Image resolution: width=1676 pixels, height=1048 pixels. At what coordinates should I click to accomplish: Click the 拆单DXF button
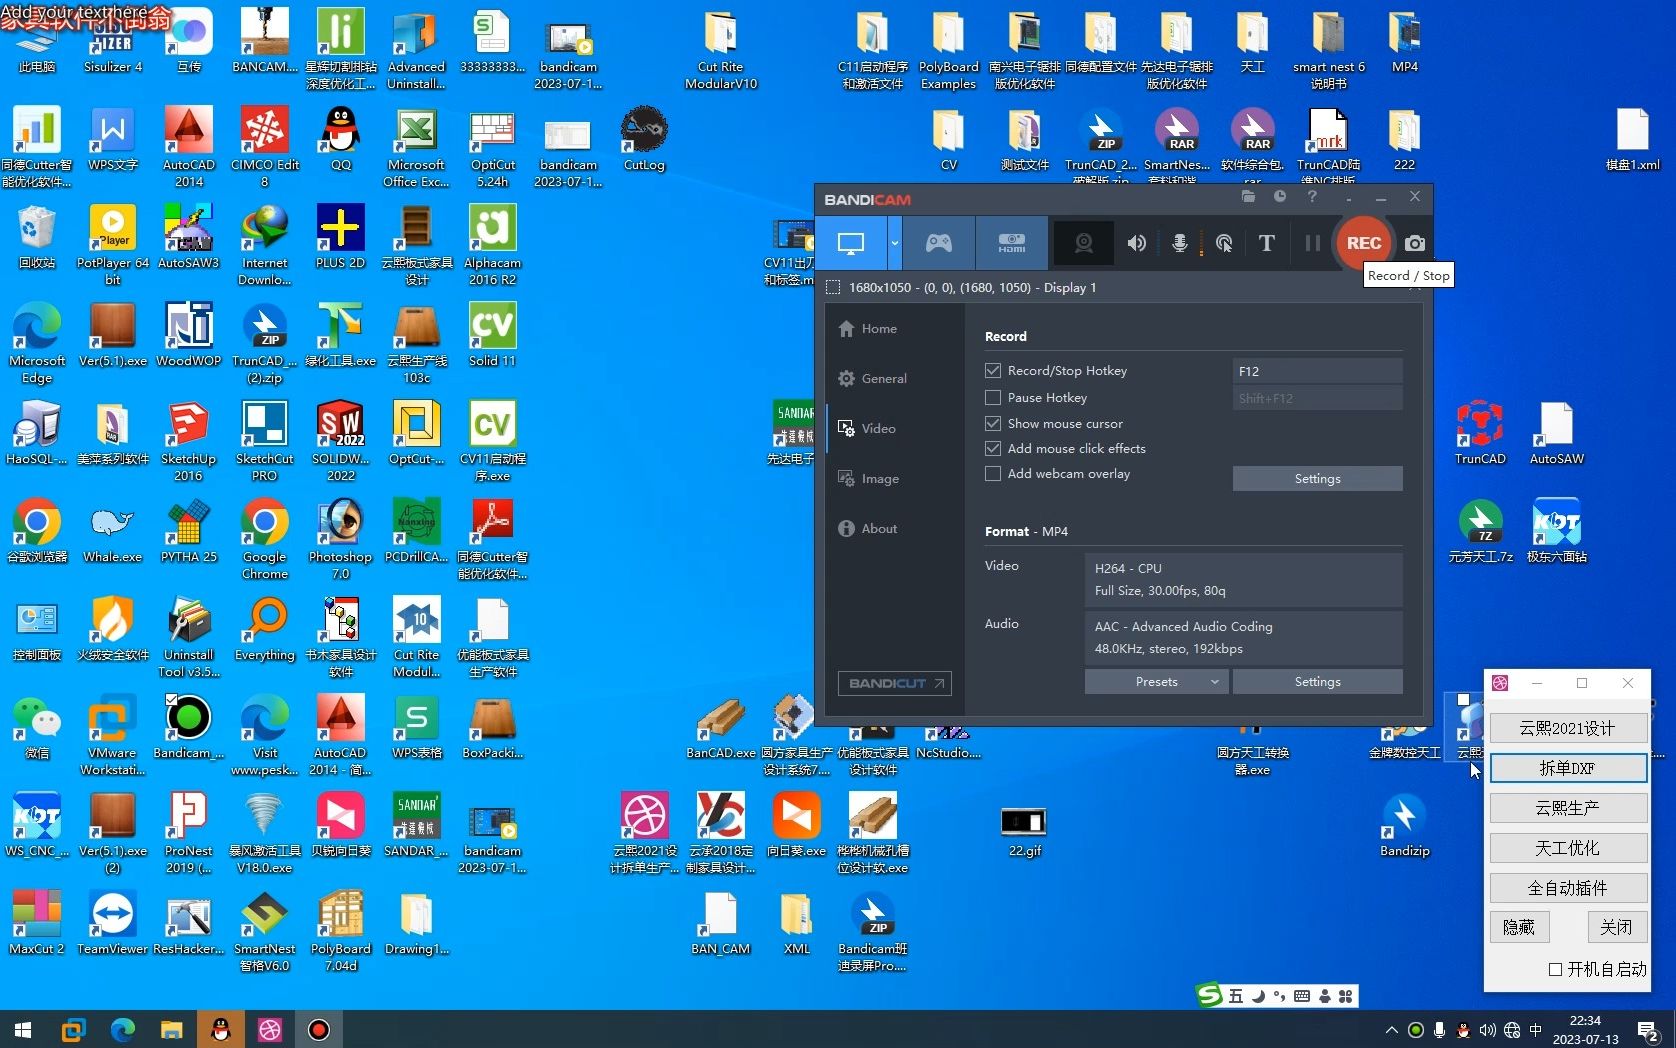1567,768
